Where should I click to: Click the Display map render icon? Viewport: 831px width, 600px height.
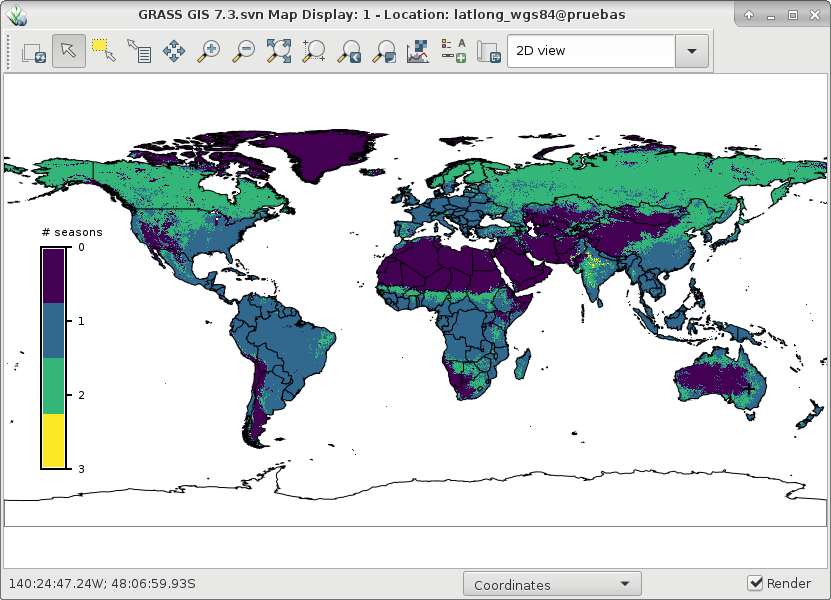(x=34, y=52)
